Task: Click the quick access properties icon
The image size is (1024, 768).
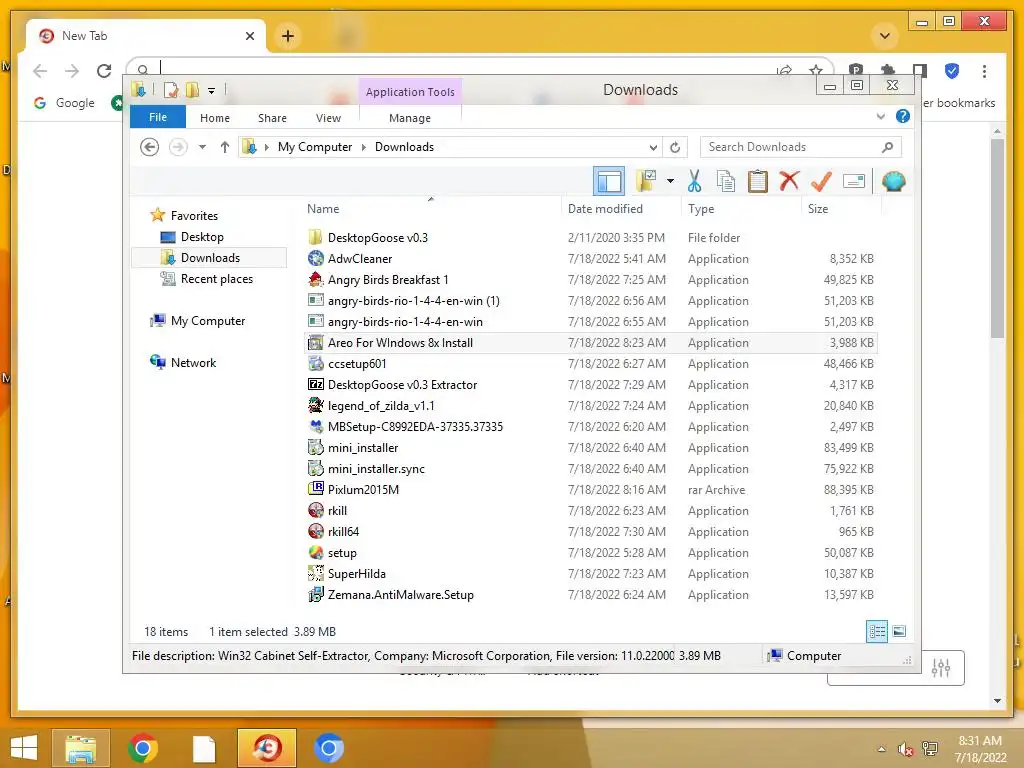Action: point(171,90)
